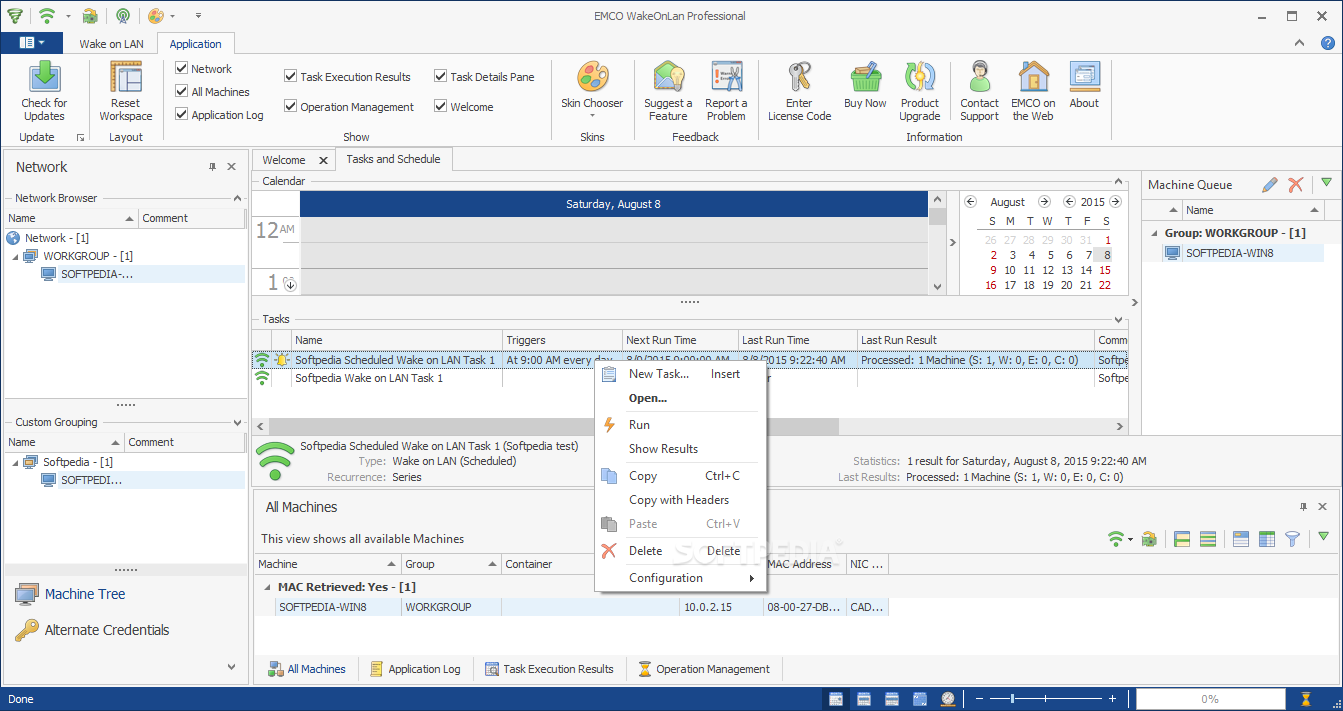Switch to the Wake on LAN ribbon tab
Screen dimensions: 1343x711
pos(111,44)
